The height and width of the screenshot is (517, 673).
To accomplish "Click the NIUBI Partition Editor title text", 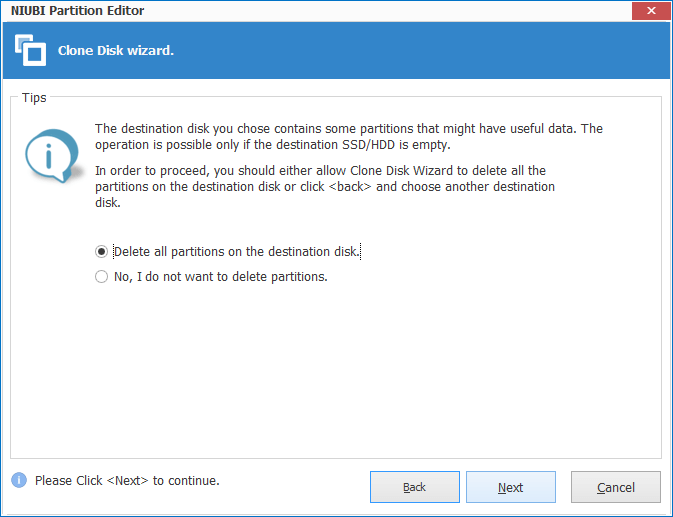I will pyautogui.click(x=76, y=11).
